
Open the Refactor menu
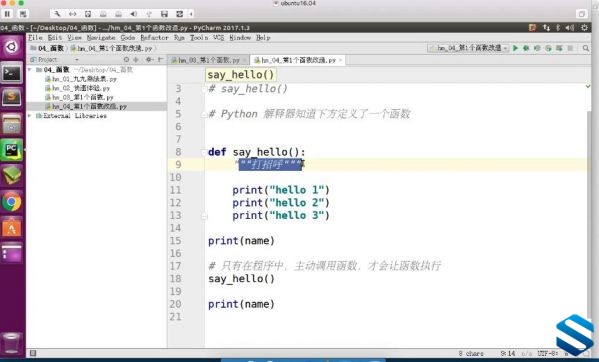point(154,37)
